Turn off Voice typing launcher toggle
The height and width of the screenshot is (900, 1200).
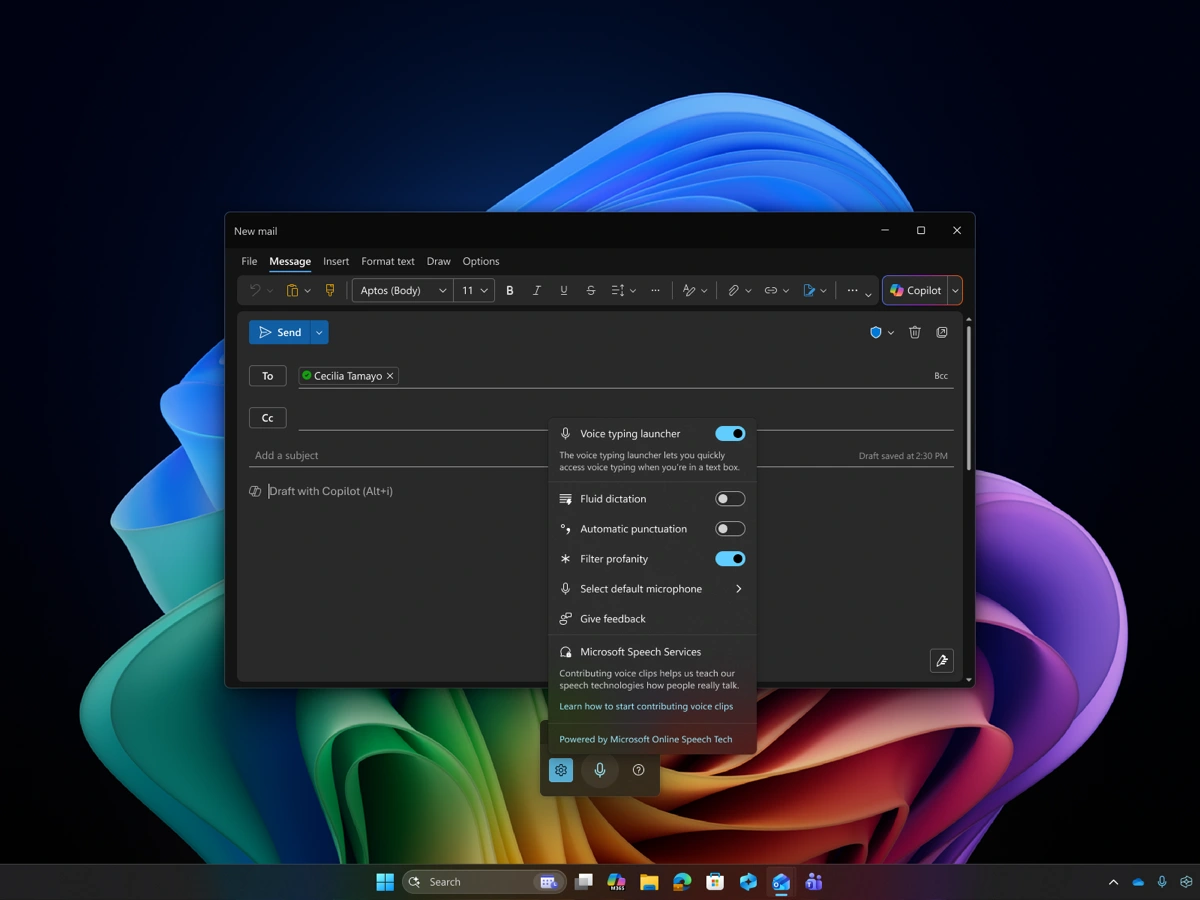click(x=730, y=434)
